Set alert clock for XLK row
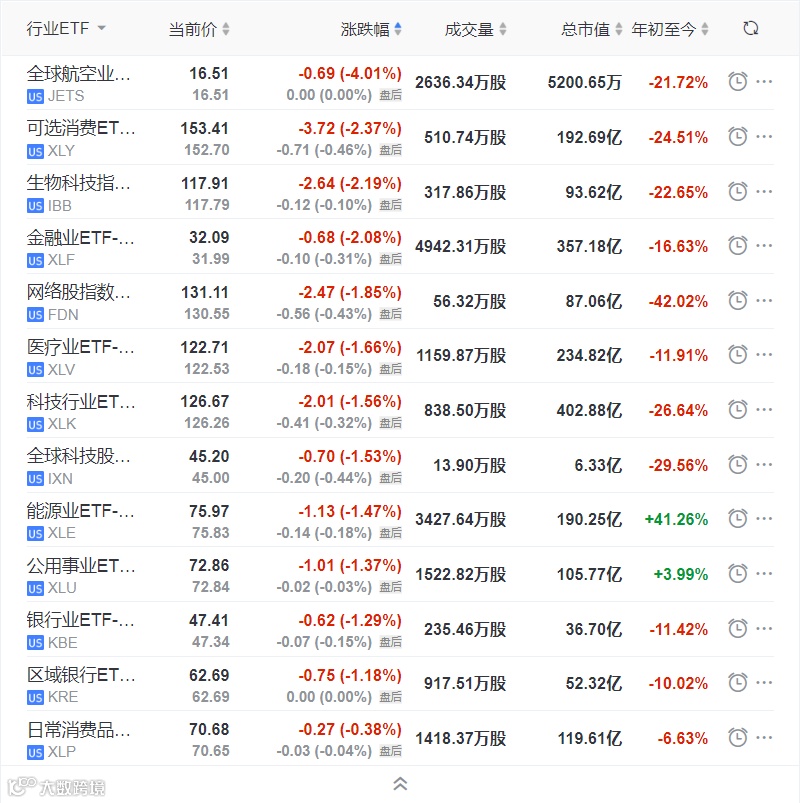 pos(738,410)
